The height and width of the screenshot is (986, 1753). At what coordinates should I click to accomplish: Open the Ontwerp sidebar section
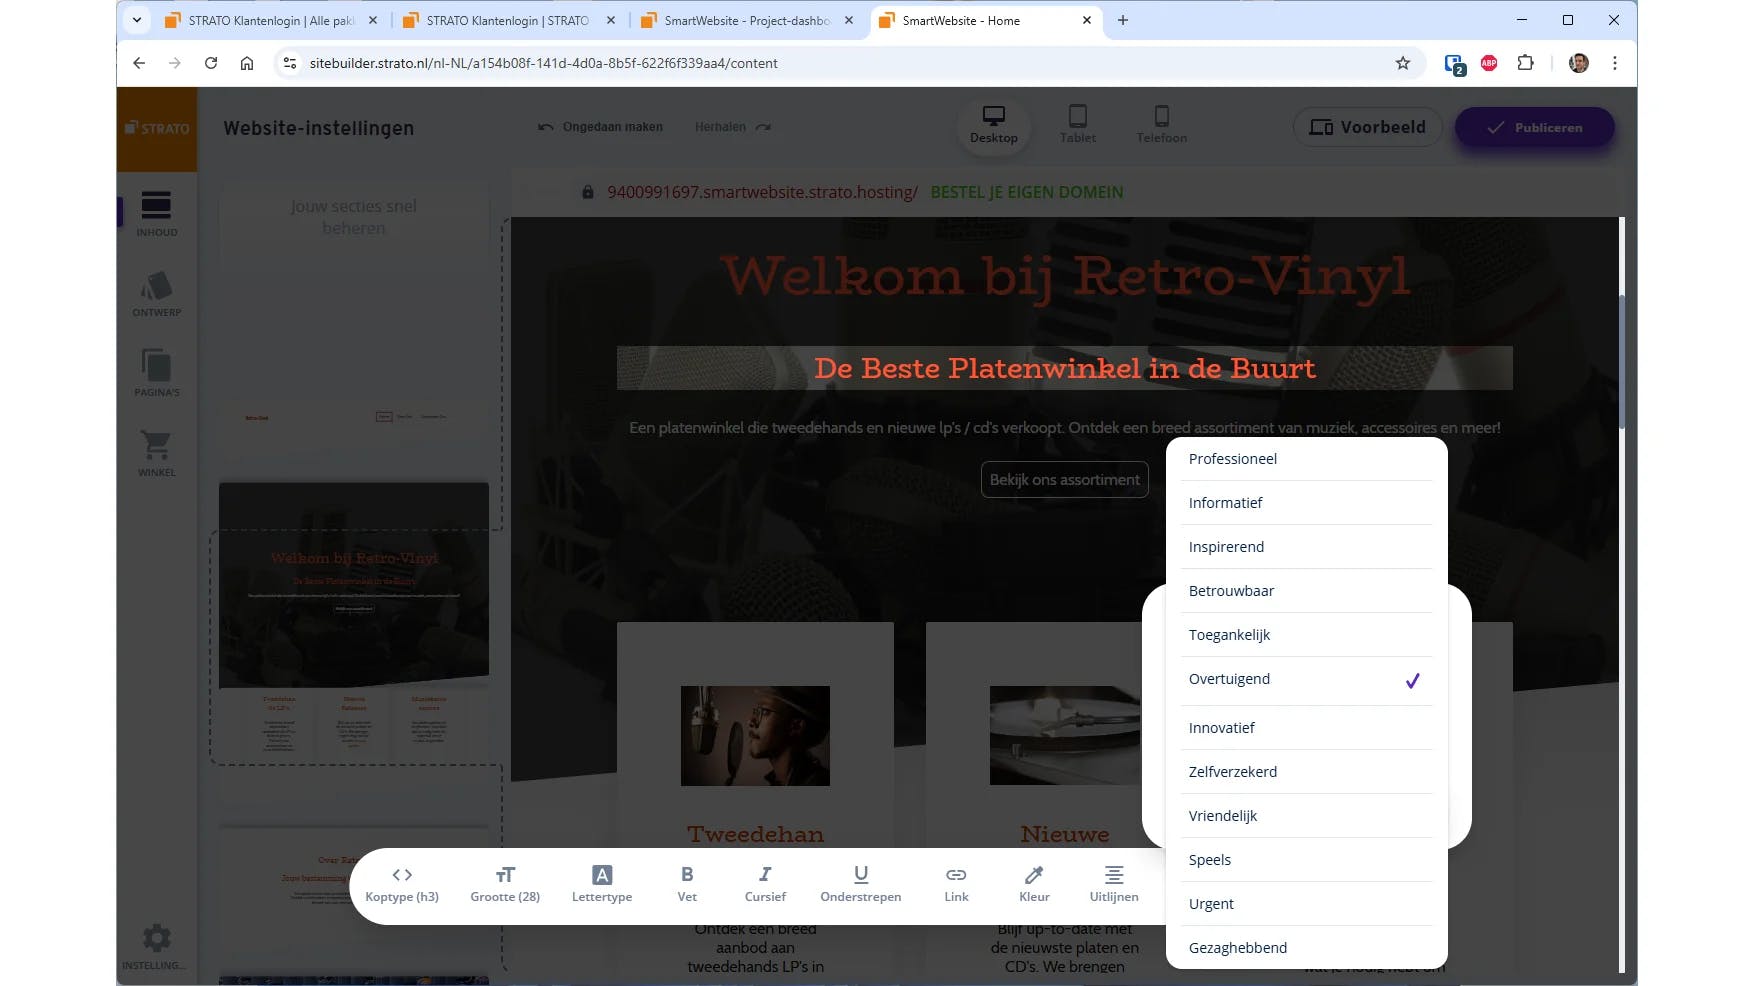pos(156,294)
